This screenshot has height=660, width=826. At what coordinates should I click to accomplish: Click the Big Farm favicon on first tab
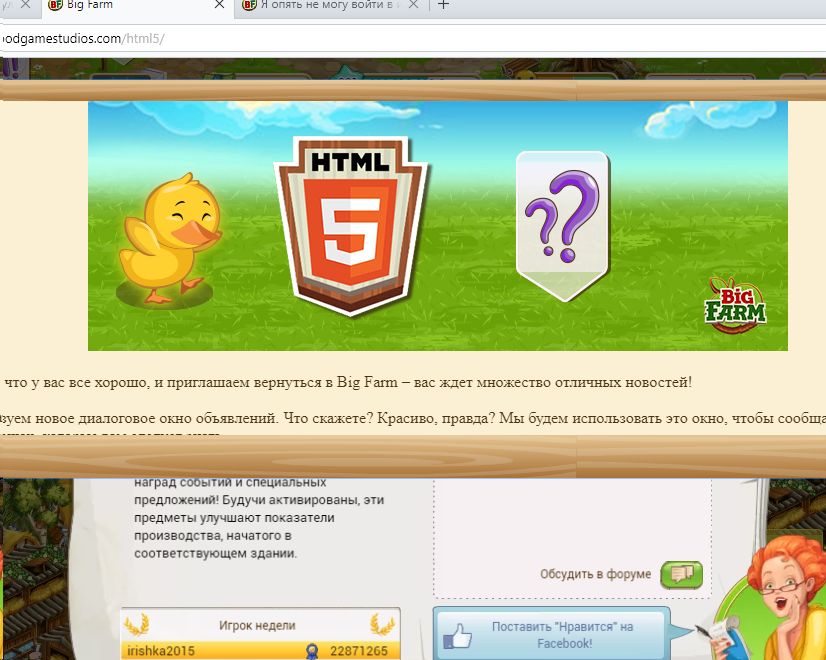pos(55,5)
